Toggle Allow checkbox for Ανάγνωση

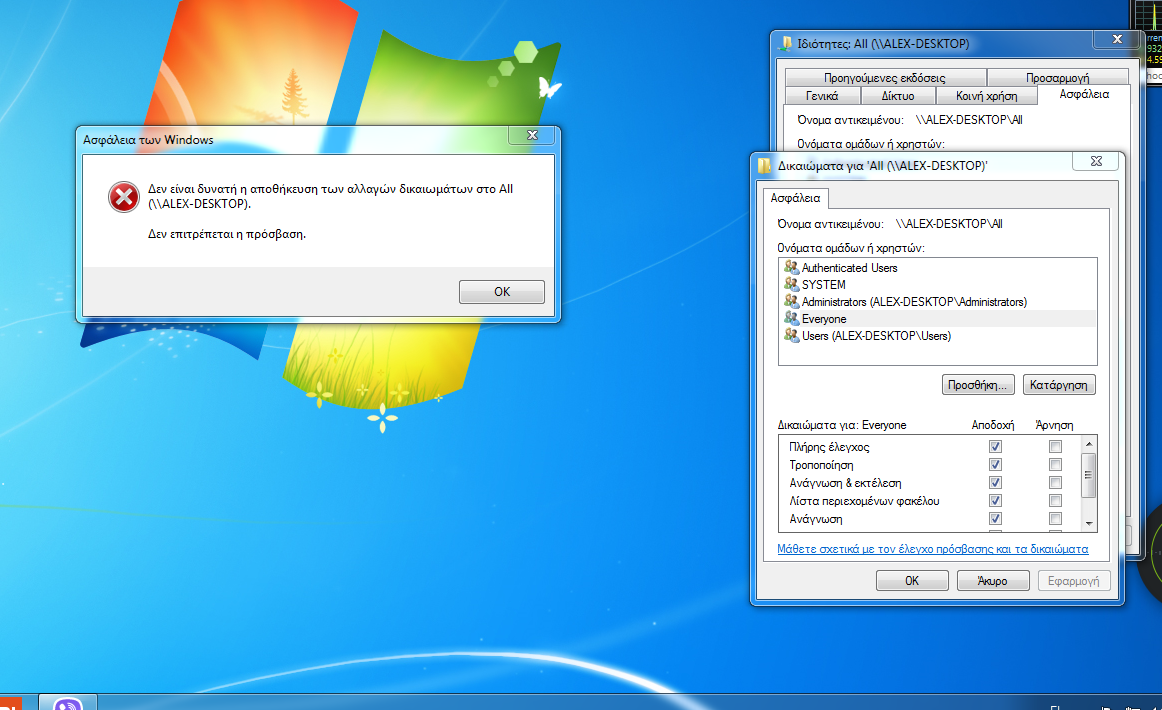[x=995, y=519]
